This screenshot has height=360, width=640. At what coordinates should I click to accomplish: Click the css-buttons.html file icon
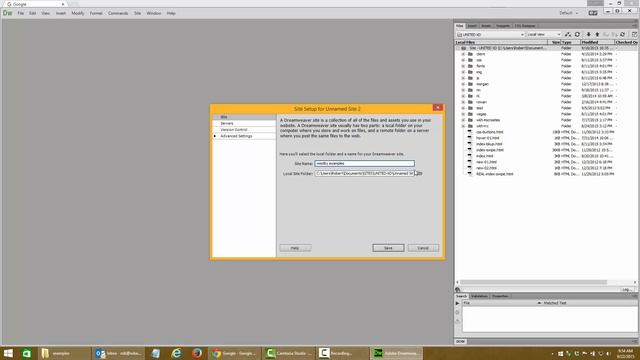pyautogui.click(x=469, y=132)
